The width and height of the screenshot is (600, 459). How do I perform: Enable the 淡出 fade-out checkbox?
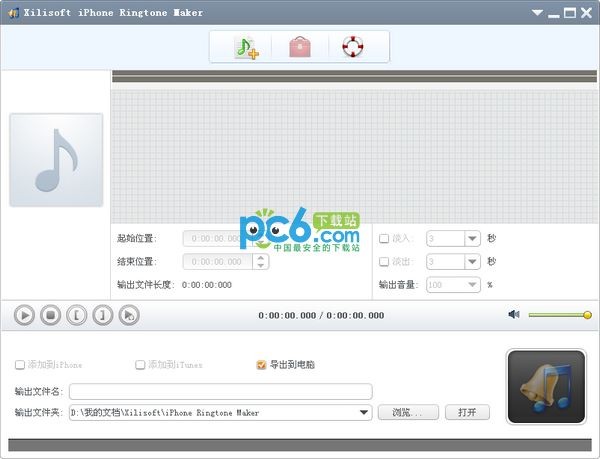(384, 262)
